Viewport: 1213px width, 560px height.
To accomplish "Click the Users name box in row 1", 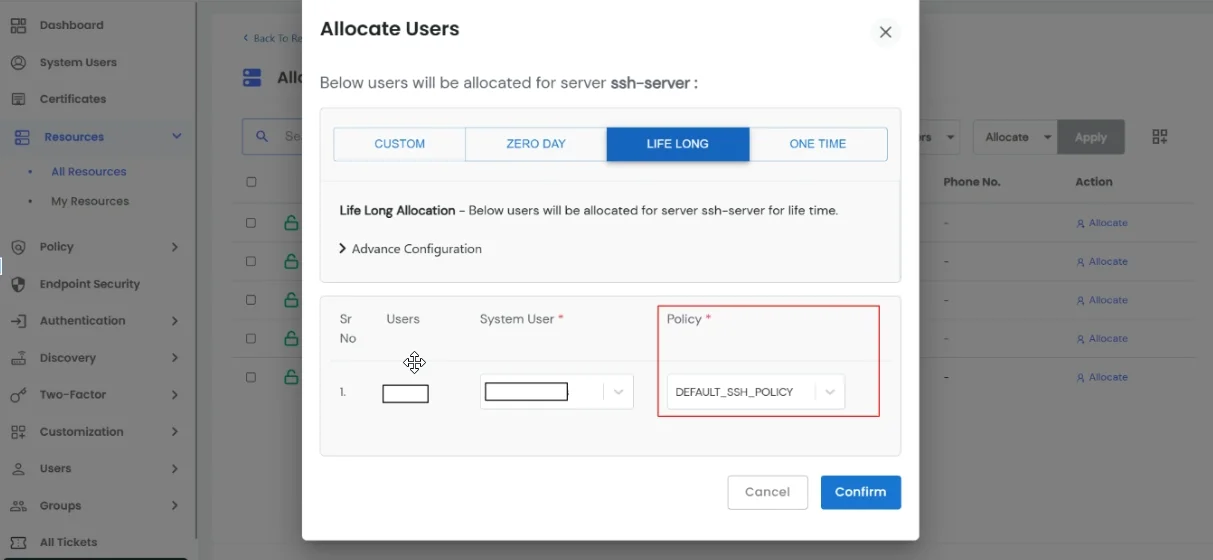I will click(405, 394).
